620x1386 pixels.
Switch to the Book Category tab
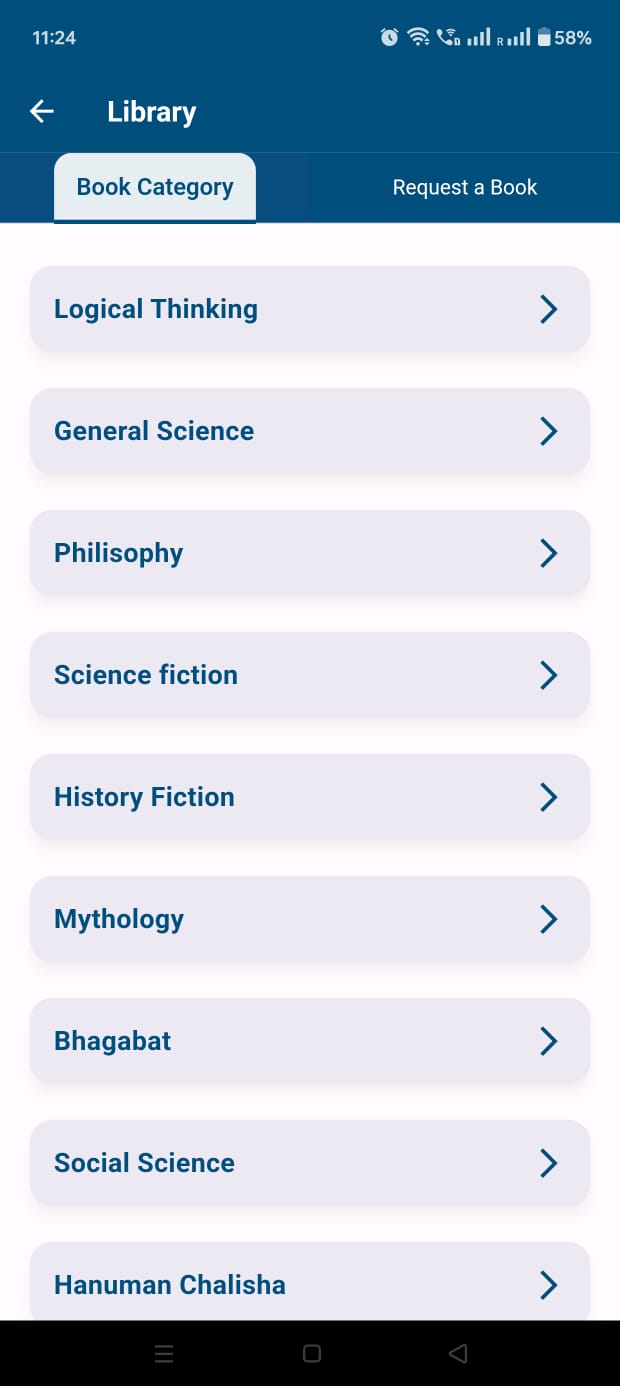click(x=155, y=187)
